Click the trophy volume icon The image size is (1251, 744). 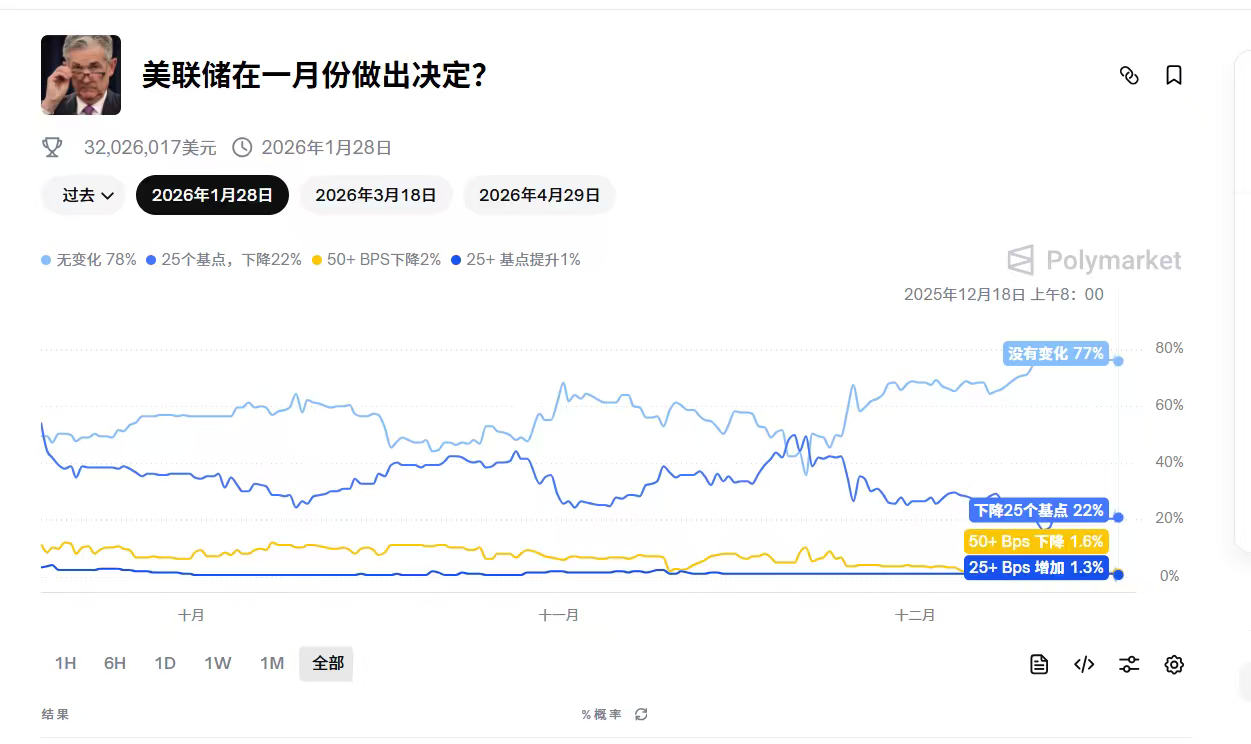[52, 148]
